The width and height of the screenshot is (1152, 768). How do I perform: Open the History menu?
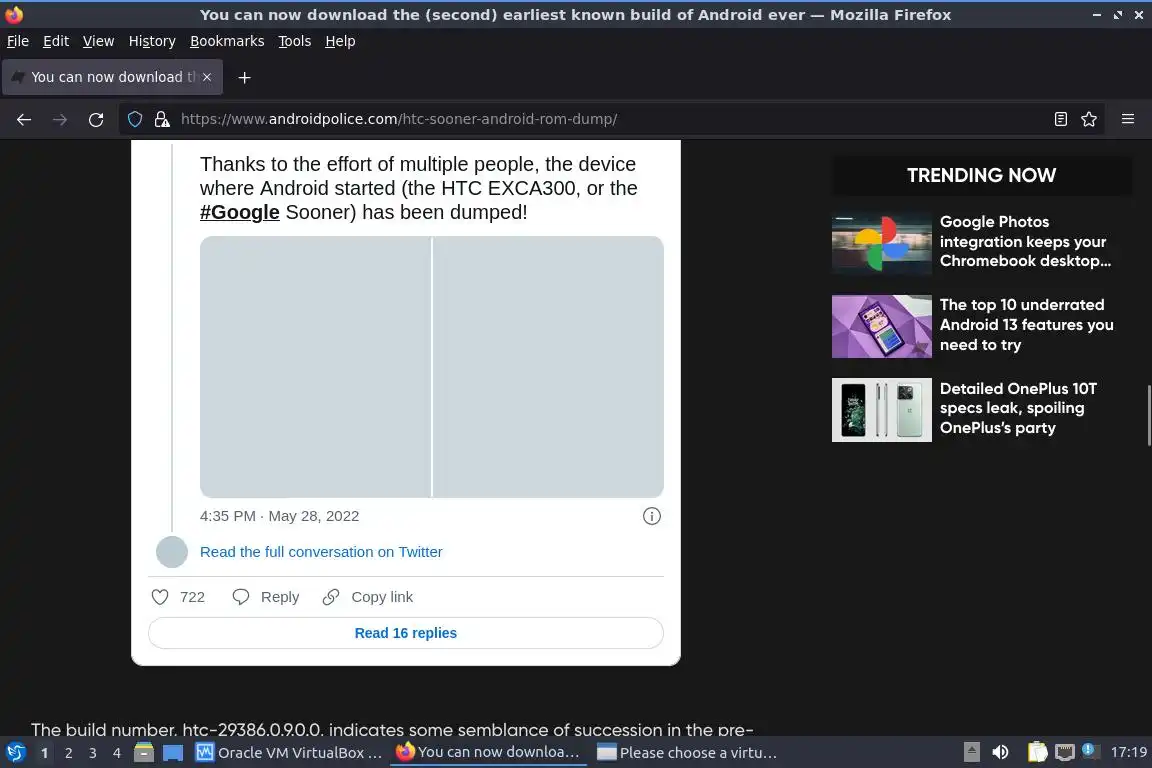[152, 41]
